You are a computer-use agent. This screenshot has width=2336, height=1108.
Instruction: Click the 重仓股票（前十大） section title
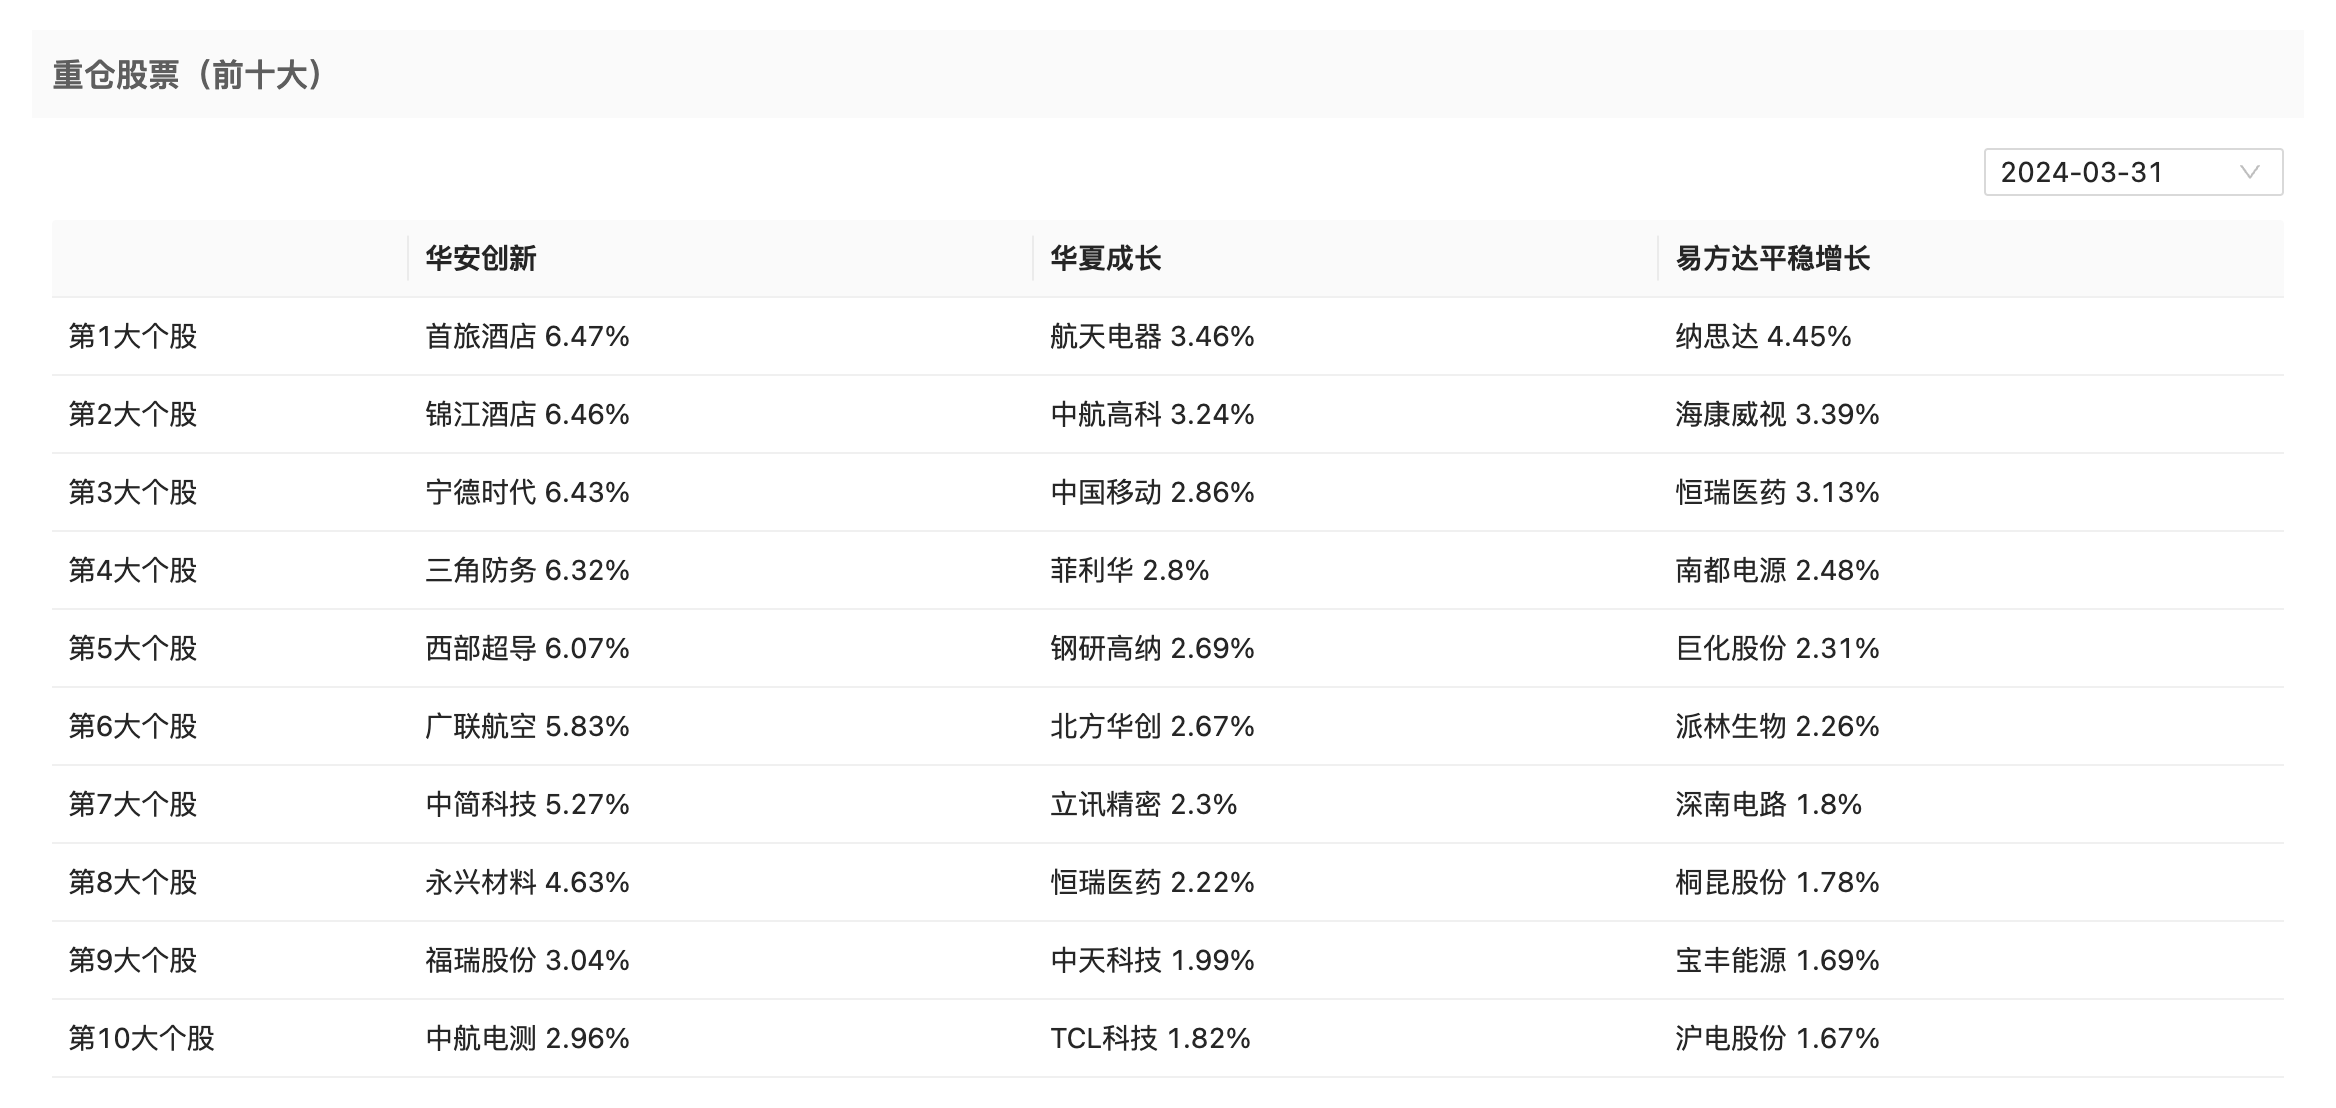[x=188, y=75]
